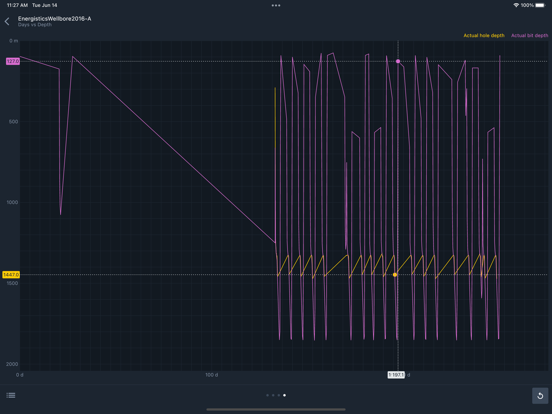Select the third page indicator dot
The width and height of the screenshot is (552, 414).
tap(279, 395)
